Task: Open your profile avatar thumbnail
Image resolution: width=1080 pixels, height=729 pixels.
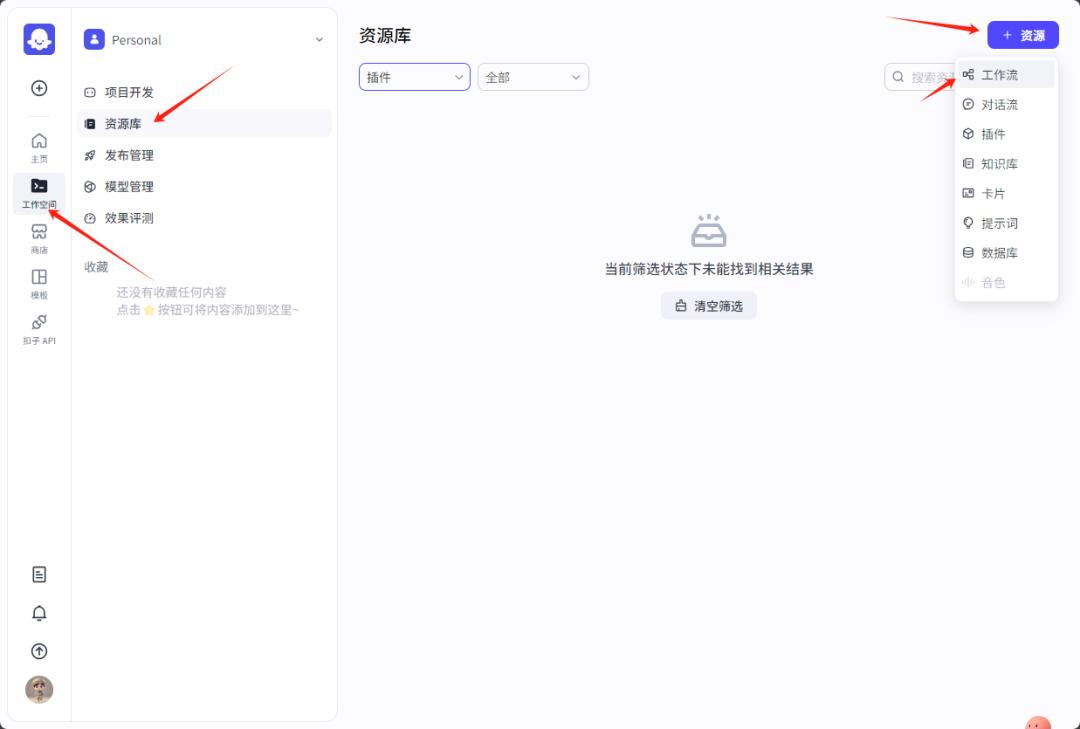Action: click(x=38, y=689)
